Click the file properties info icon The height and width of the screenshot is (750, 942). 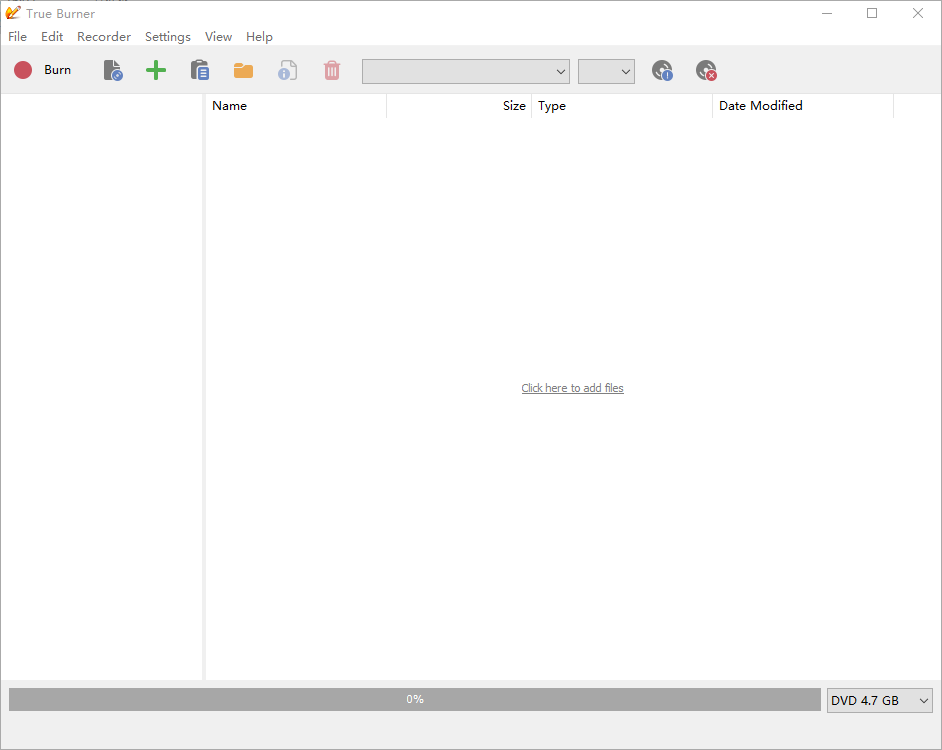pos(287,70)
